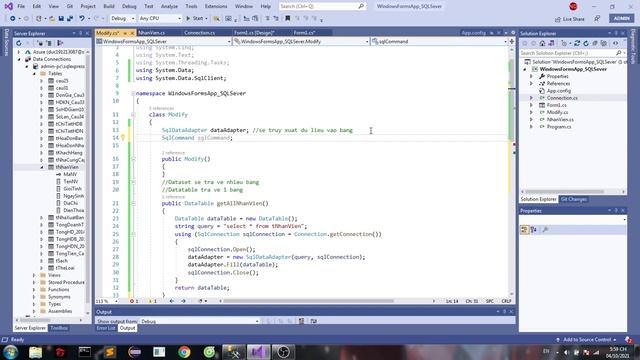Collapse the getAllNhanVien method code block

133,203
